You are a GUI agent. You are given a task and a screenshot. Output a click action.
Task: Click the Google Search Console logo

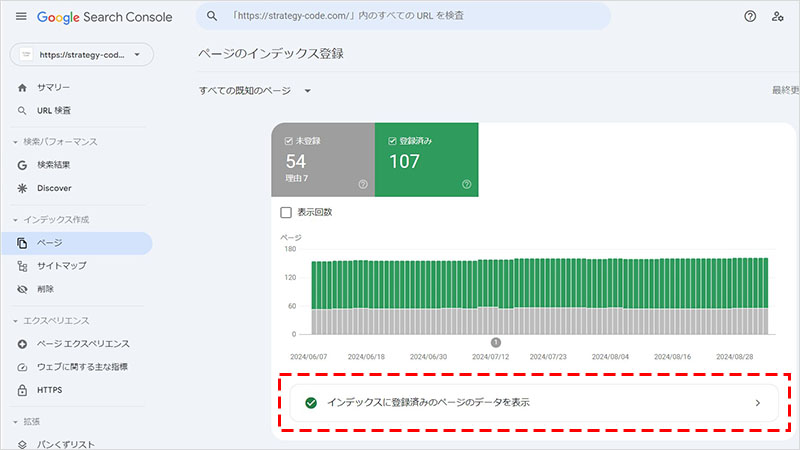[105, 17]
